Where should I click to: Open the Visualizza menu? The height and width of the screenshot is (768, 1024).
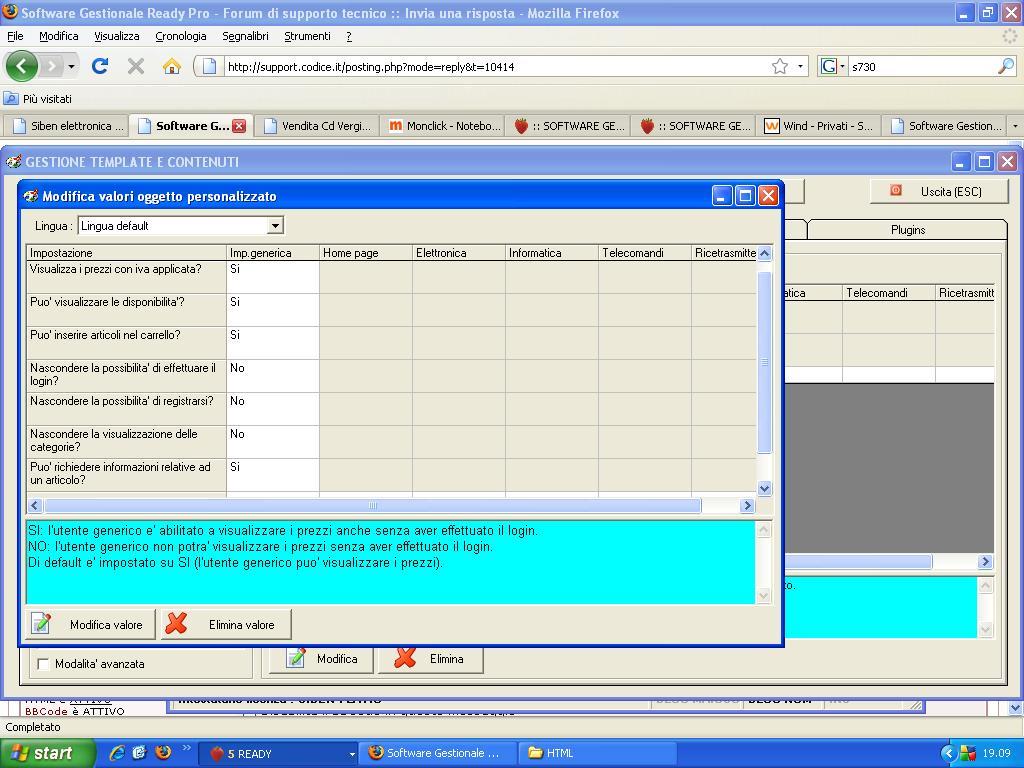tap(116, 36)
